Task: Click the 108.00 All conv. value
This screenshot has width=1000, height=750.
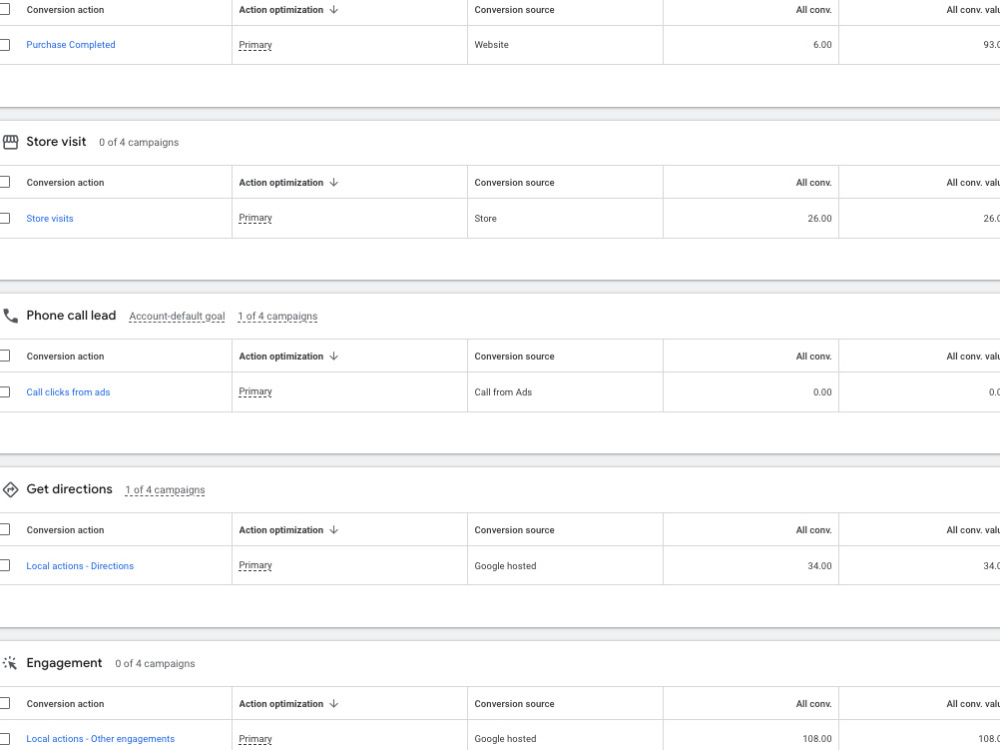Action: point(817,739)
